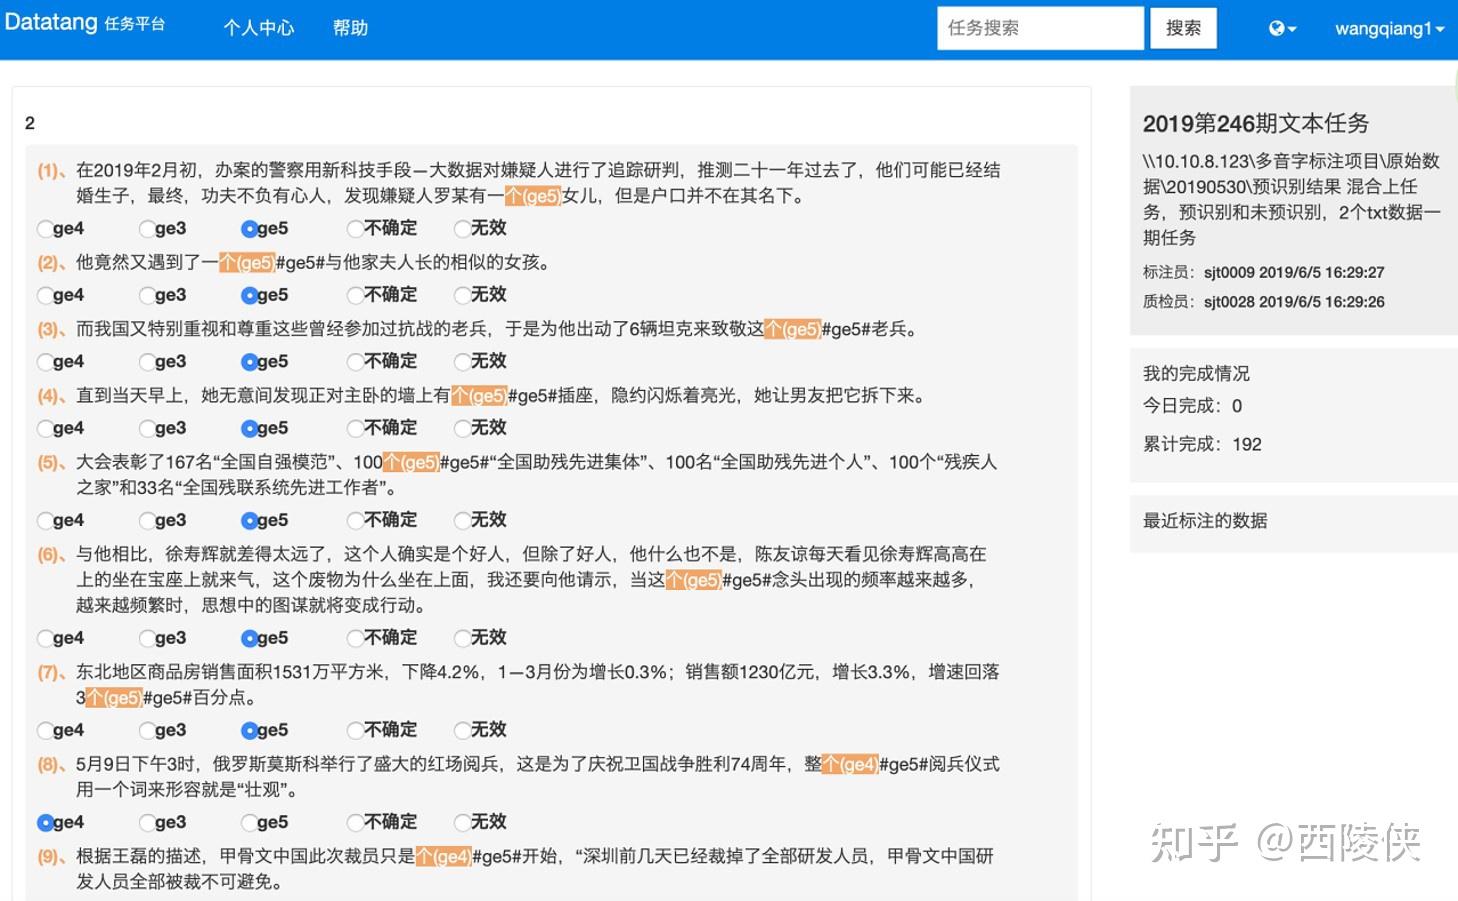Select ge3 for sentence (2)
This screenshot has width=1458, height=901.
coord(147,295)
